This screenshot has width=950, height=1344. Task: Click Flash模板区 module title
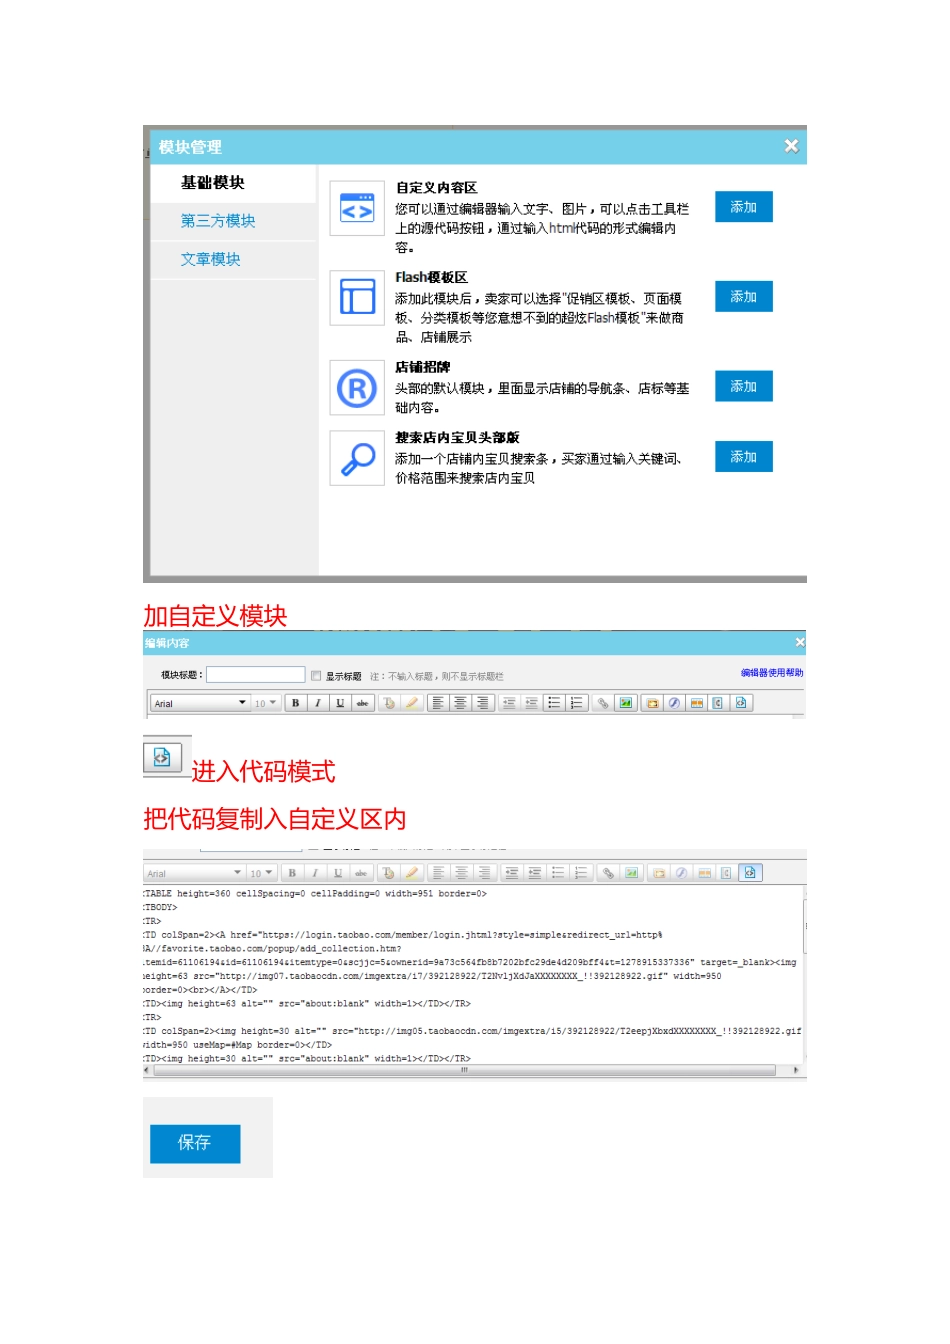click(431, 277)
